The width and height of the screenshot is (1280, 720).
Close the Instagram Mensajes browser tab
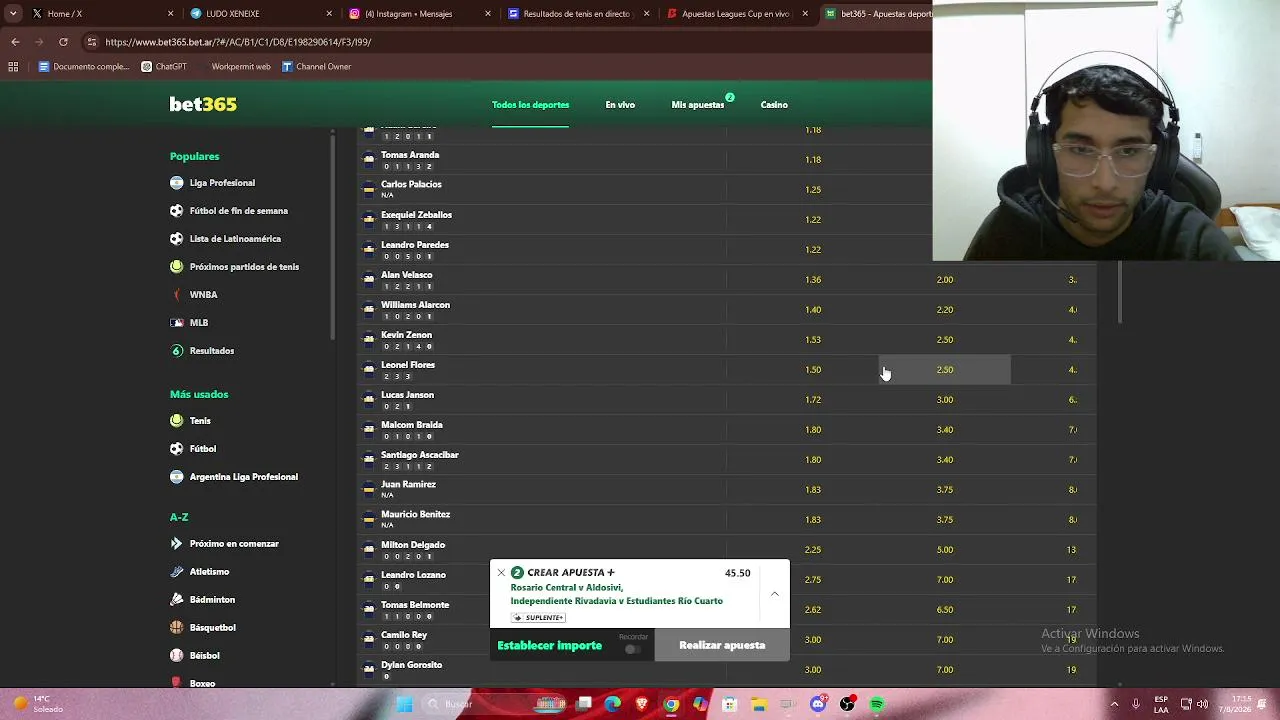coord(488,14)
